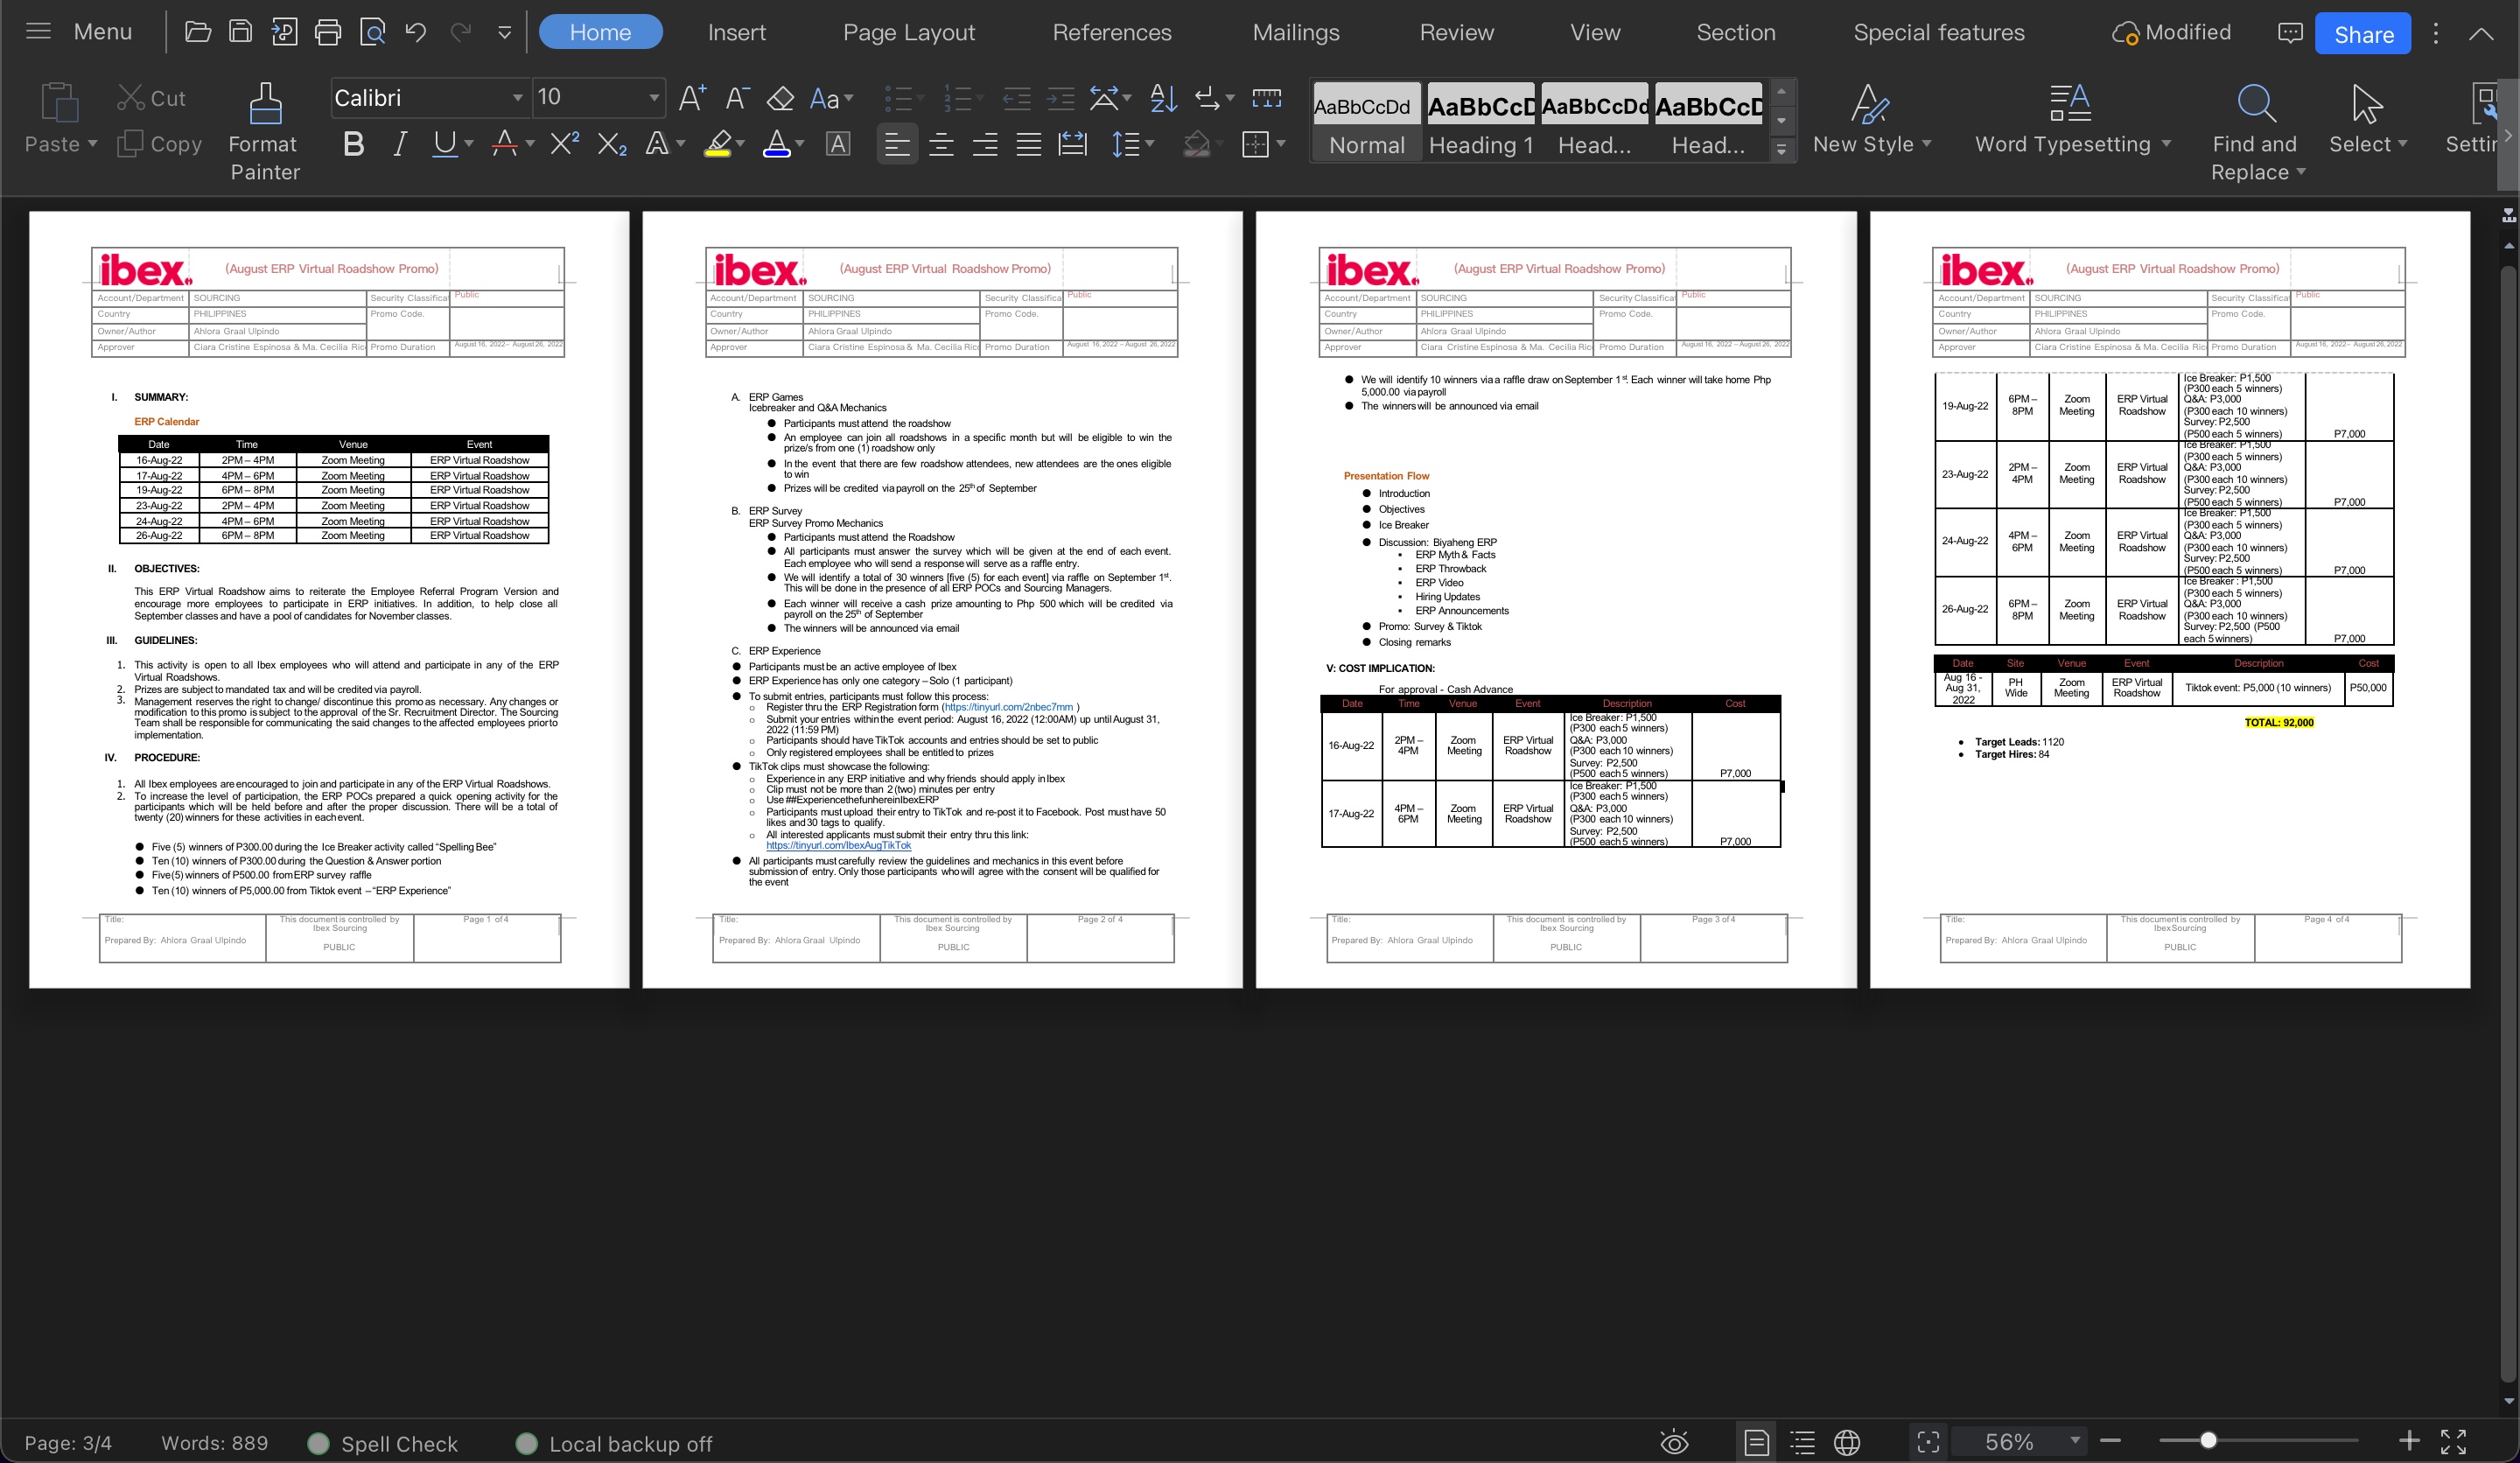Open the Calibri font name dropdown
The image size is (2520, 1463).
point(517,98)
